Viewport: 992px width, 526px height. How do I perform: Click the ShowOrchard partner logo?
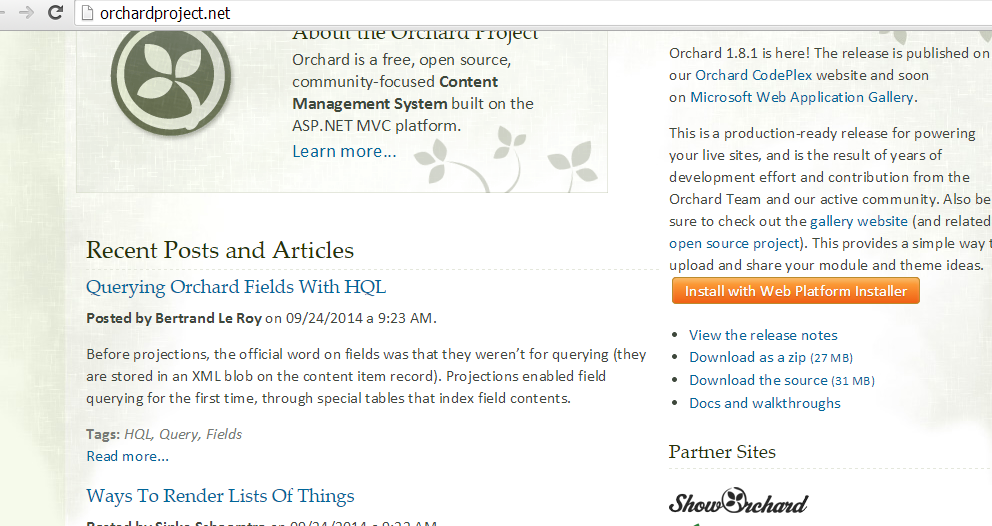pos(738,503)
